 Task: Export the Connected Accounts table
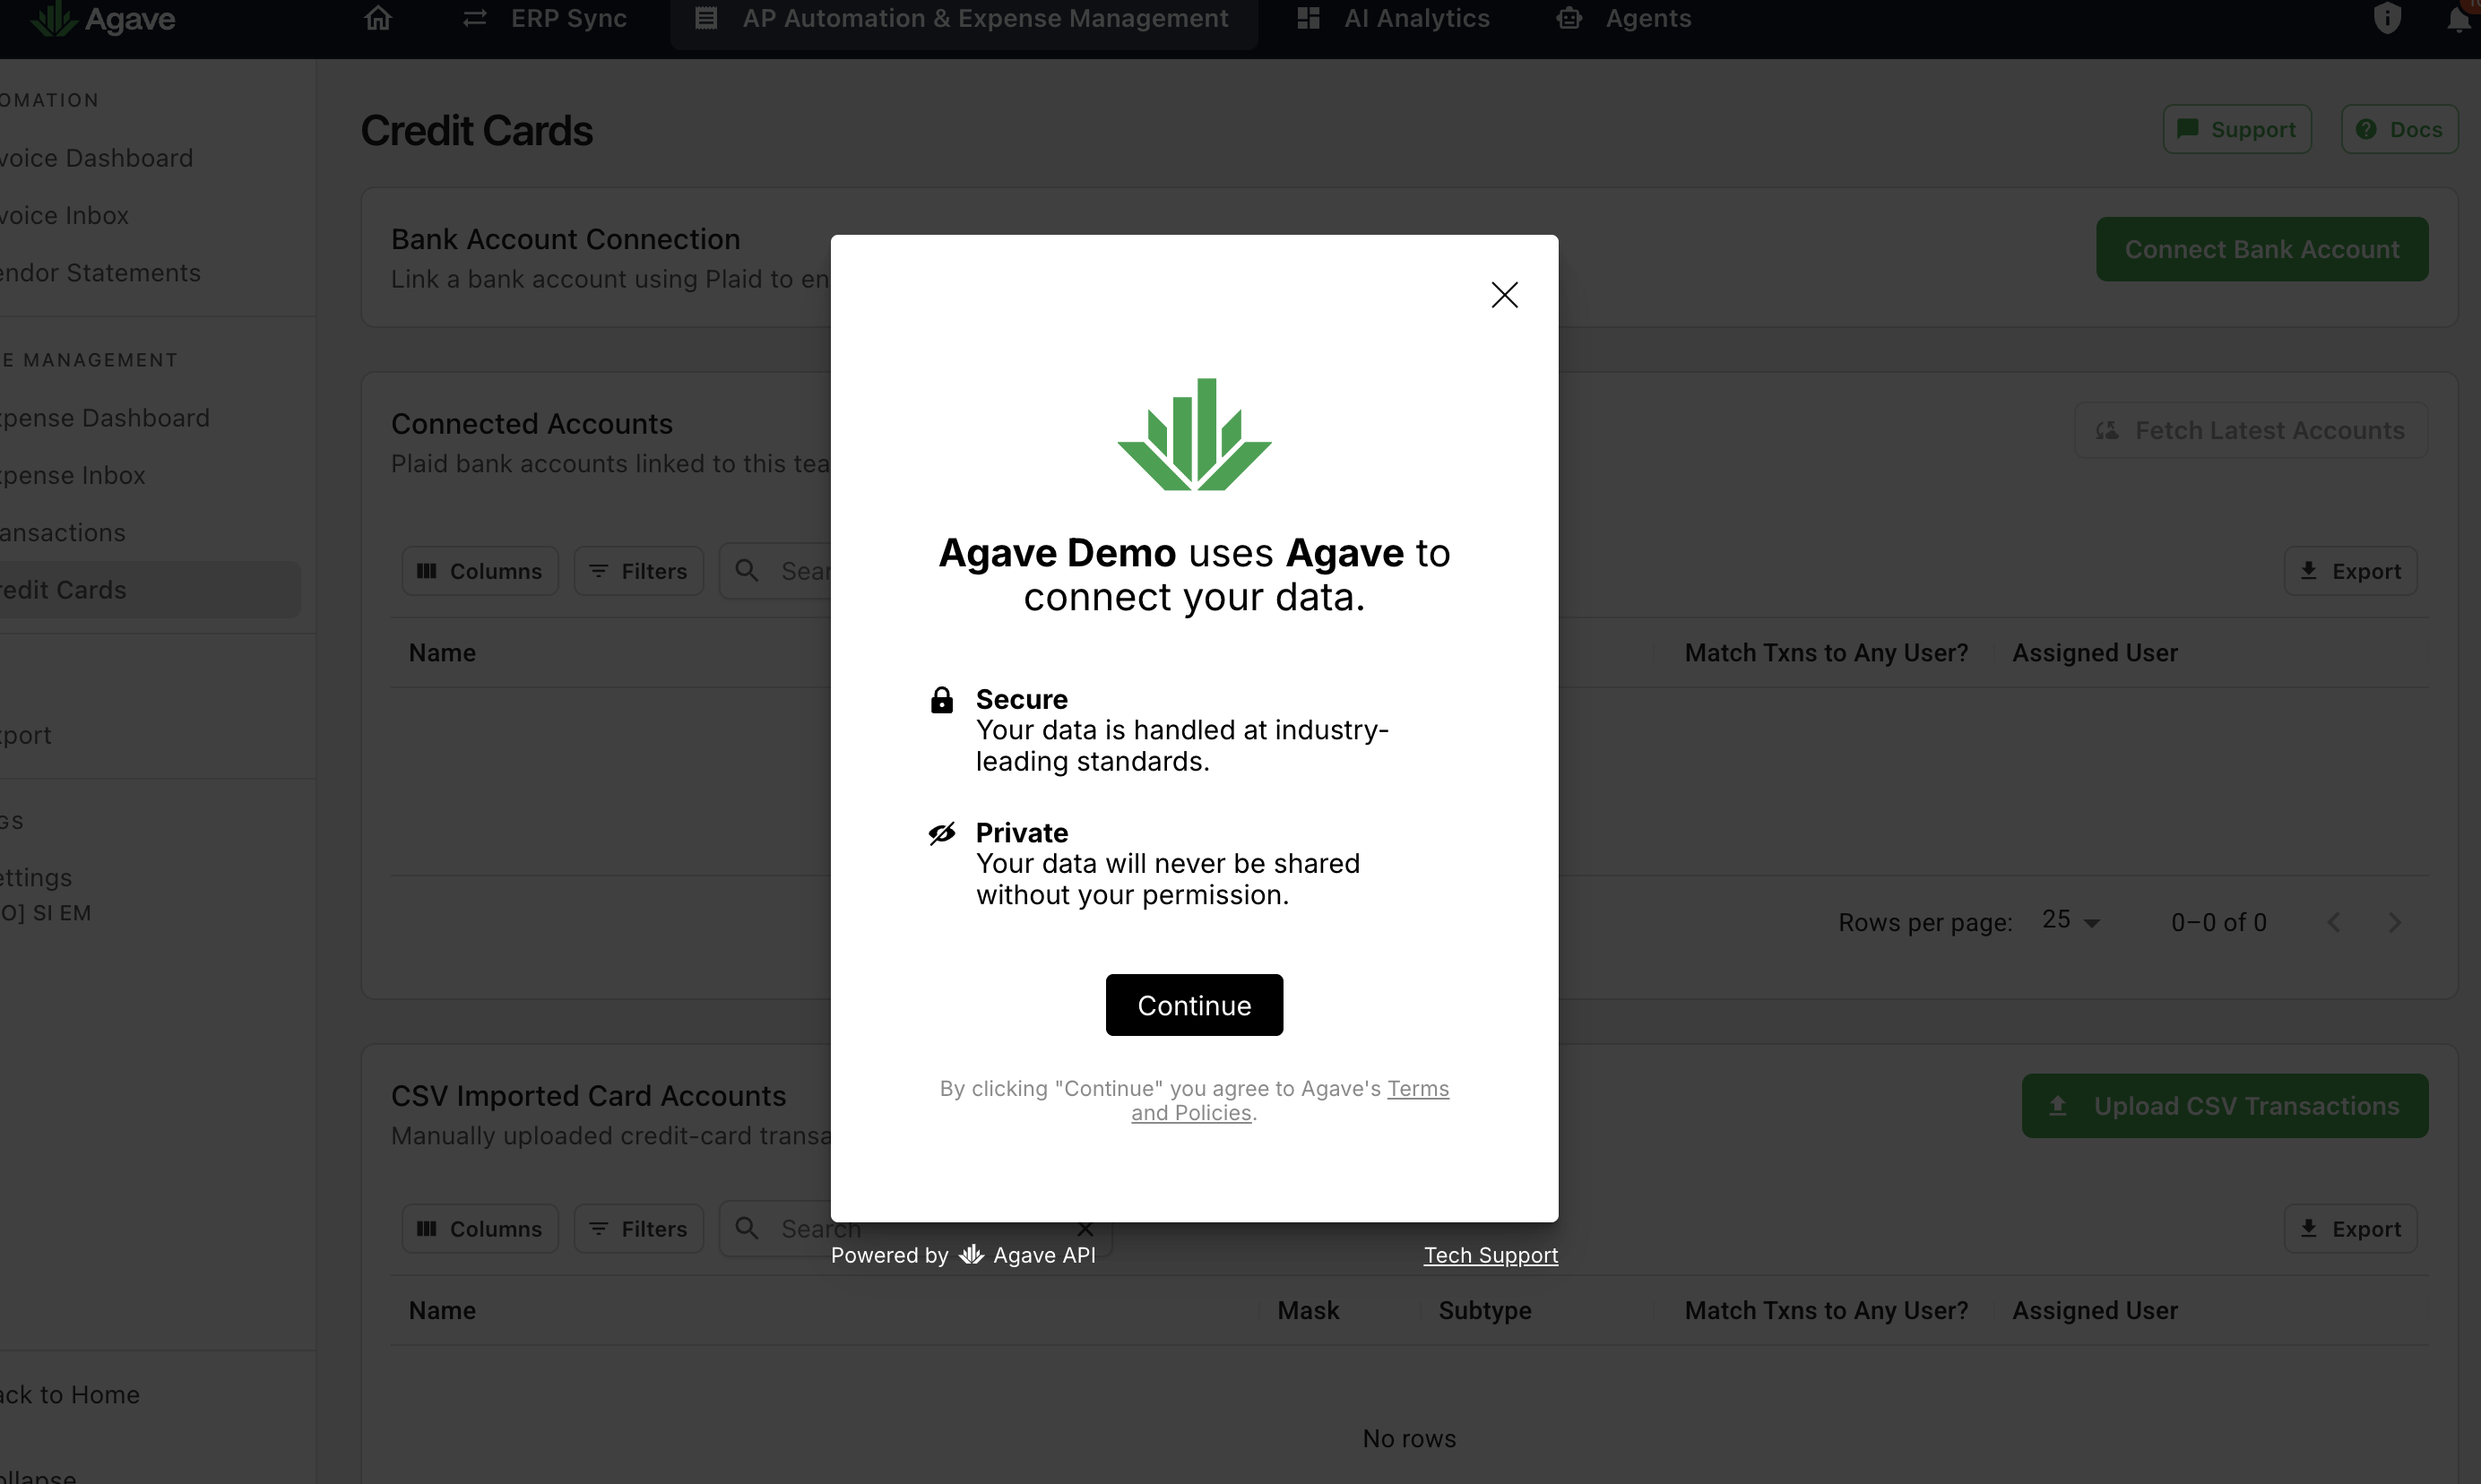coord(2350,571)
